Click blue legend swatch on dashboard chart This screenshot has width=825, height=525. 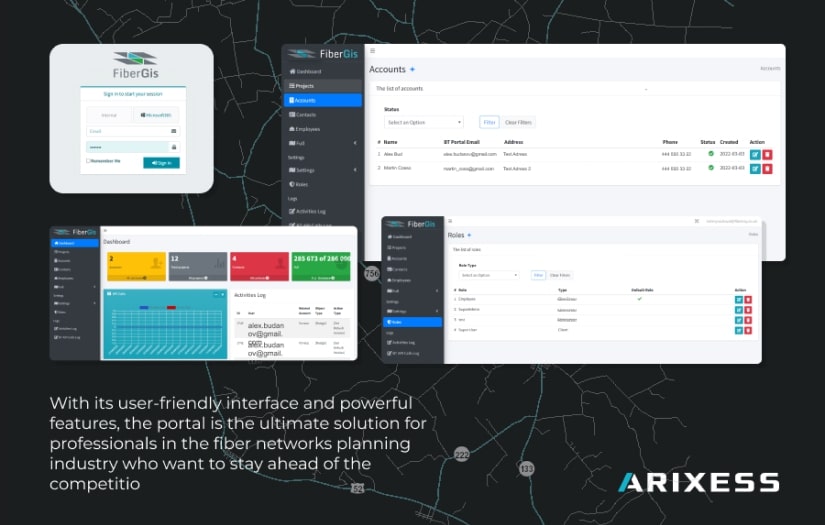point(144,307)
